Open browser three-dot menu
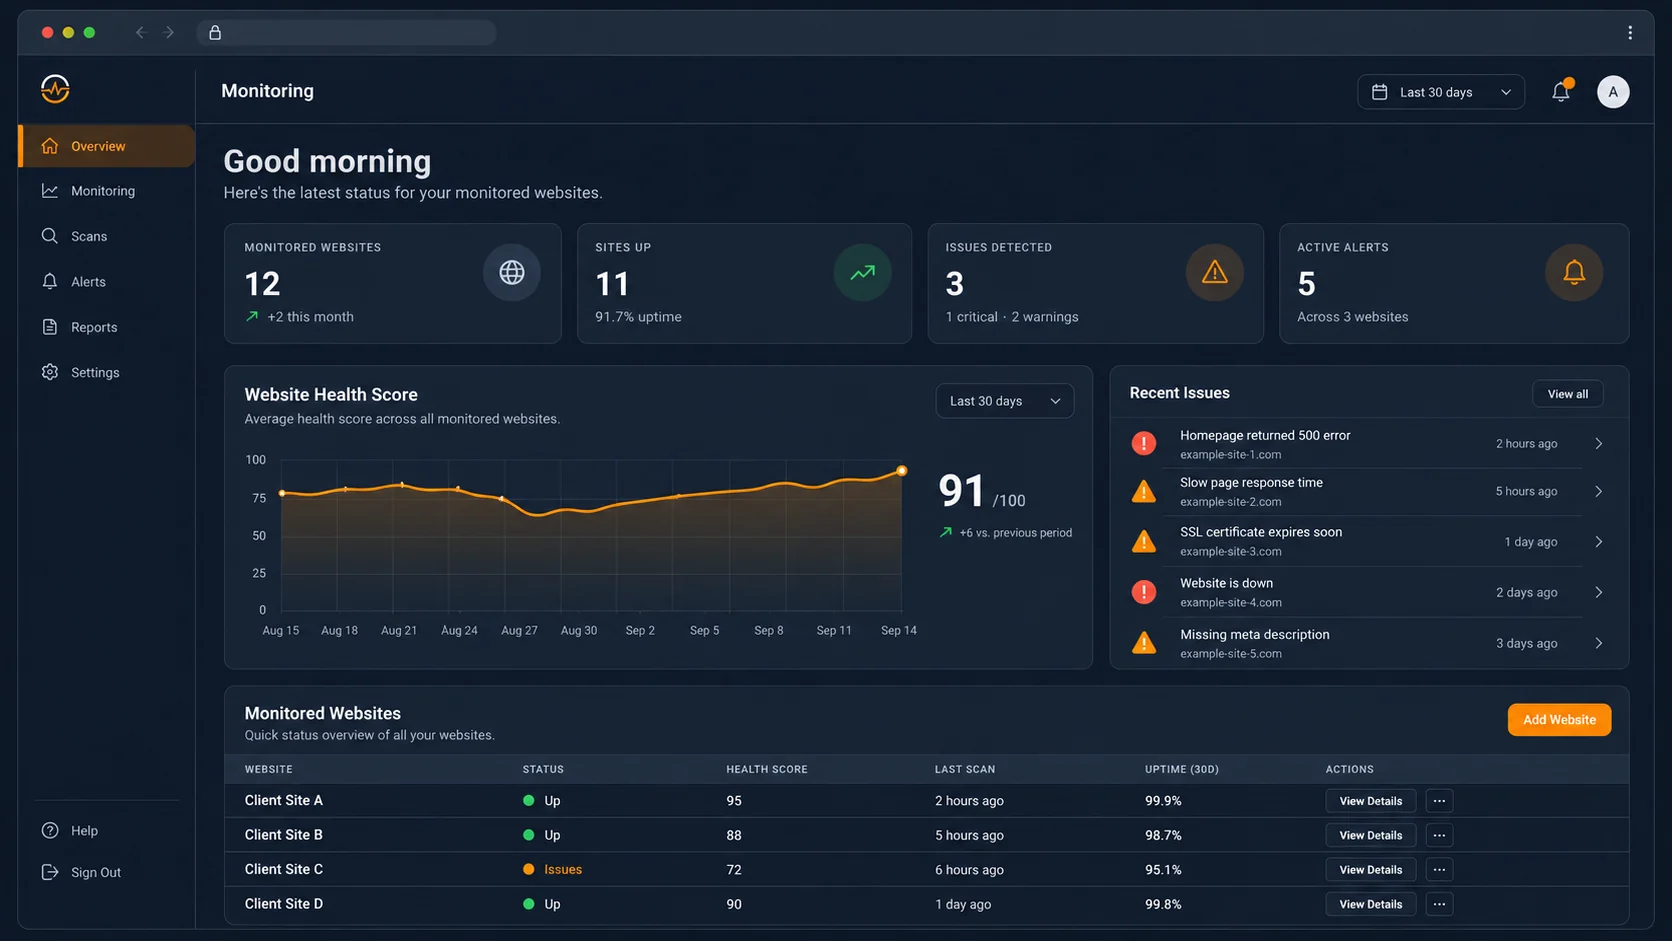The height and width of the screenshot is (941, 1672). [1630, 33]
